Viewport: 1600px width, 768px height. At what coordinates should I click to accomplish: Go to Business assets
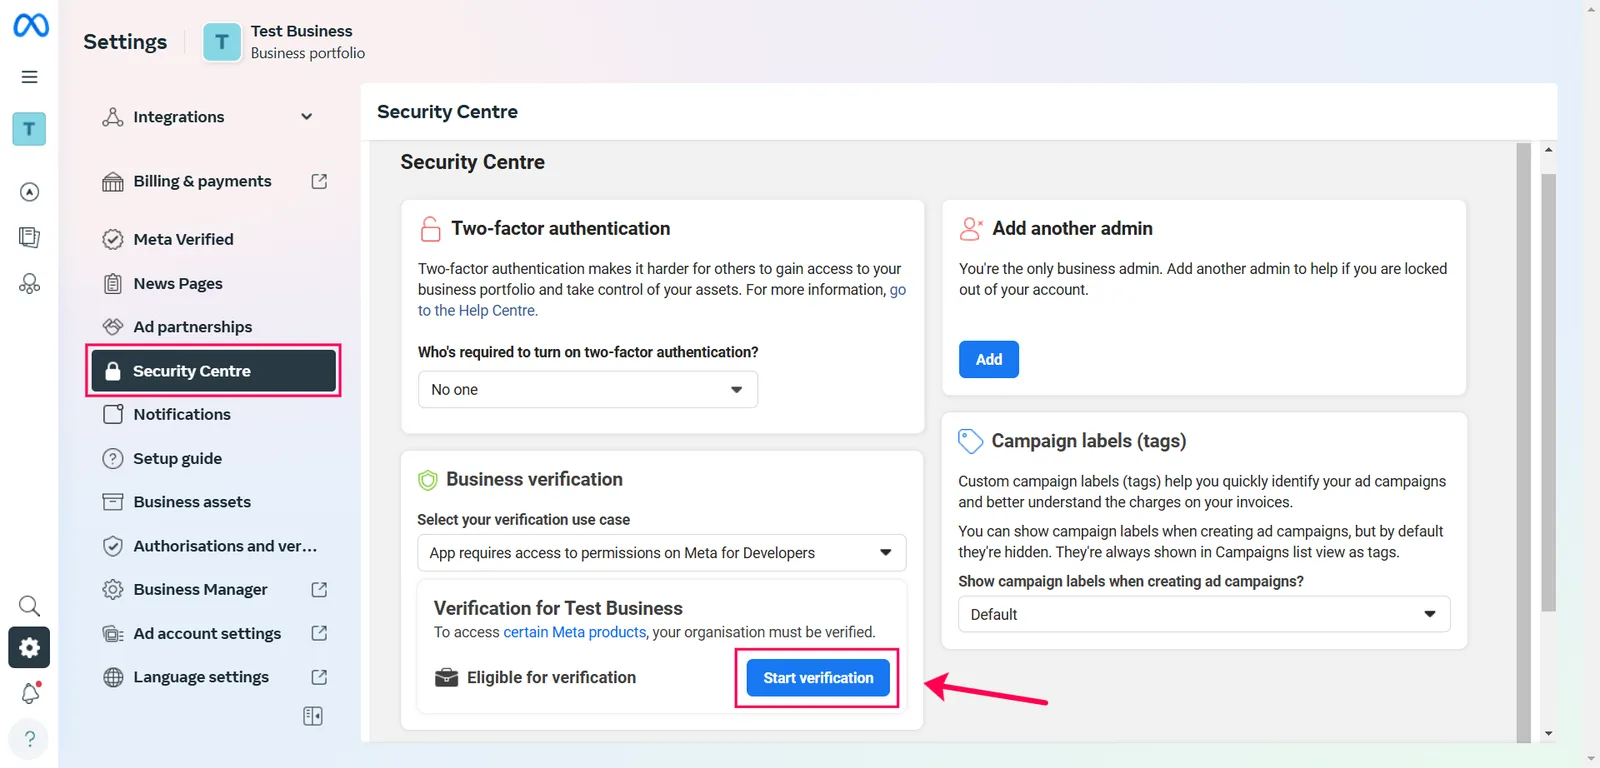click(214, 502)
